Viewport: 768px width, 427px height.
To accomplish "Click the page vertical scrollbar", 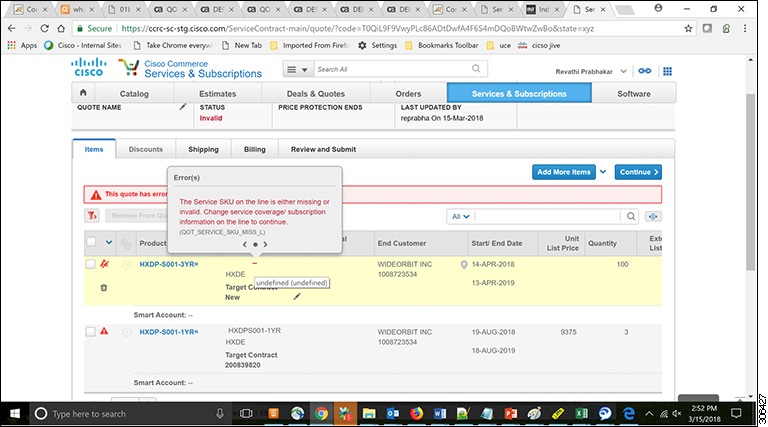I will pyautogui.click(x=750, y=181).
